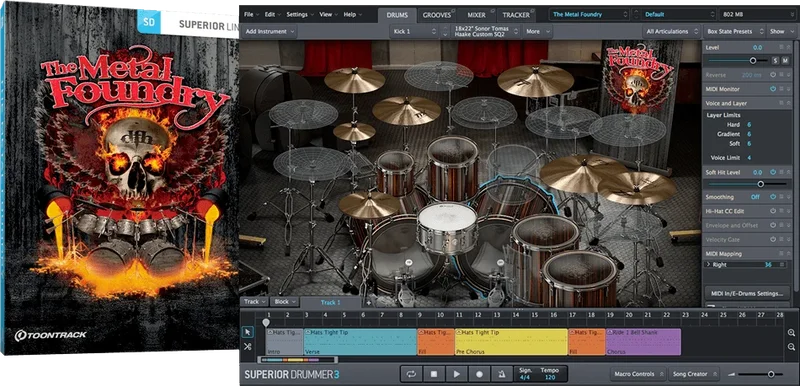Enable Envelope and Offset power button

[x=773, y=225]
